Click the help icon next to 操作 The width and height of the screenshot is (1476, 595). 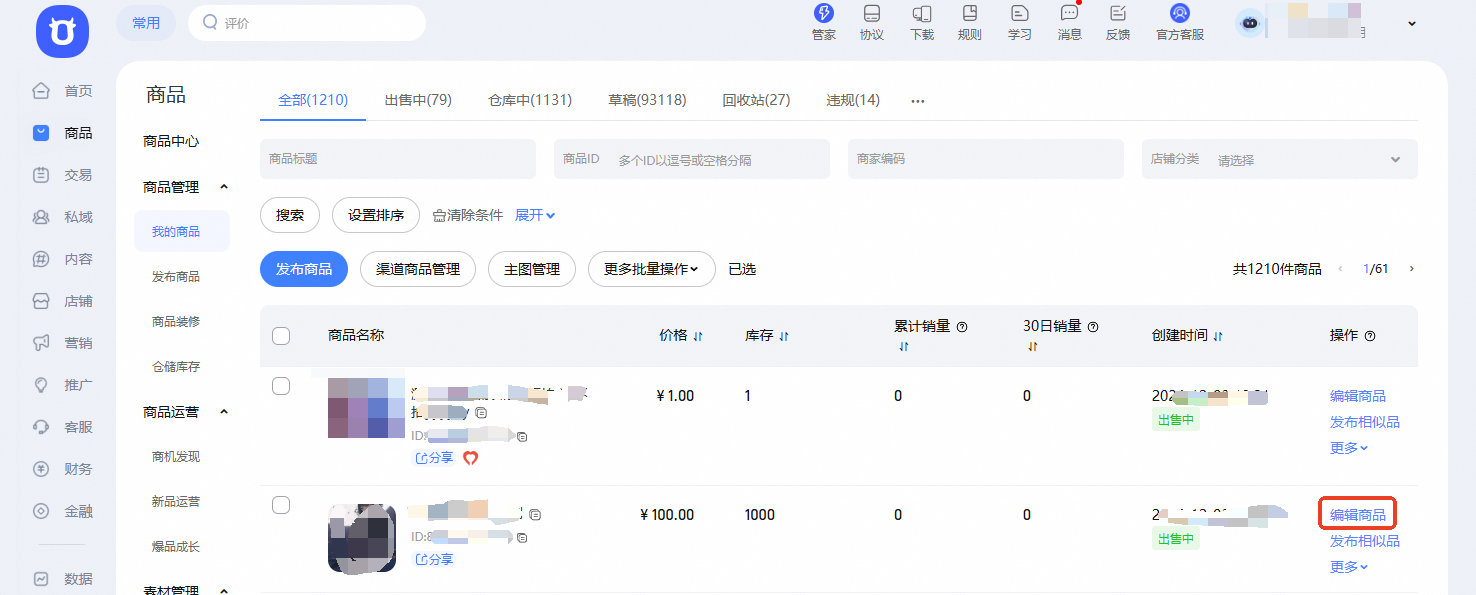tap(1370, 336)
